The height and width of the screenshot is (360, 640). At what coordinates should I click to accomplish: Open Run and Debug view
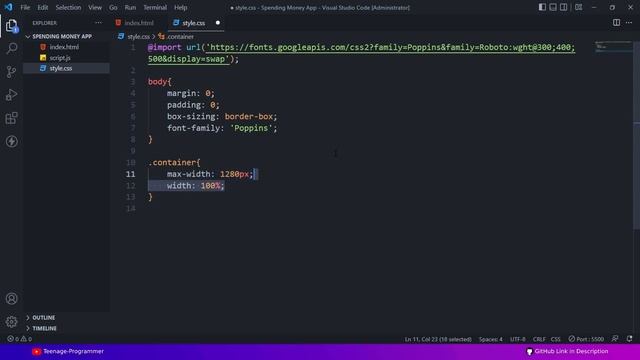click(x=11, y=95)
